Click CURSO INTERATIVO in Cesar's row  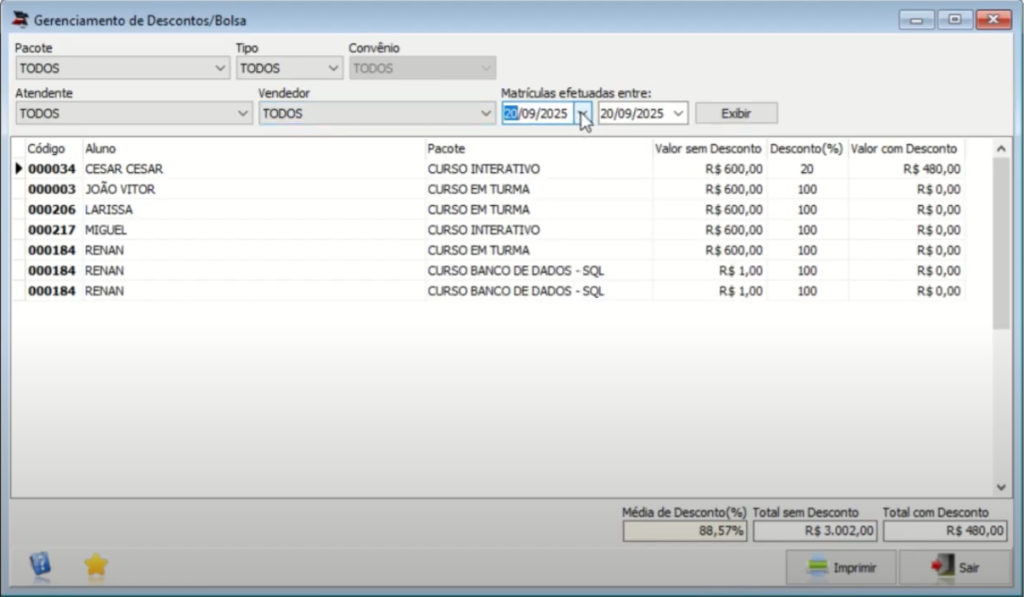tap(483, 169)
